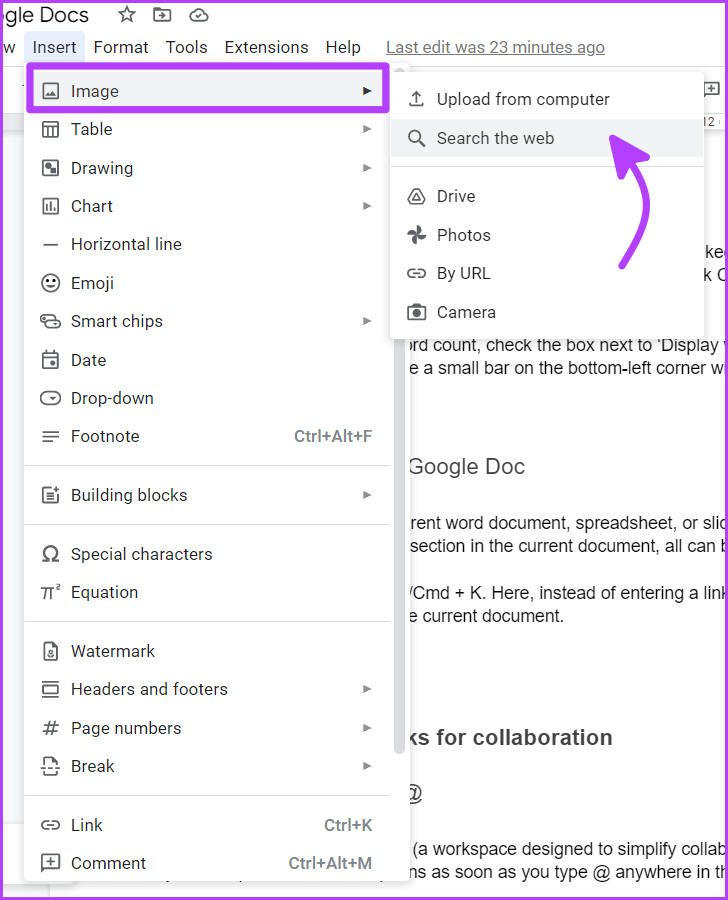Image resolution: width=728 pixels, height=900 pixels.
Task: Click the Headers and footers icon
Action: 51,689
